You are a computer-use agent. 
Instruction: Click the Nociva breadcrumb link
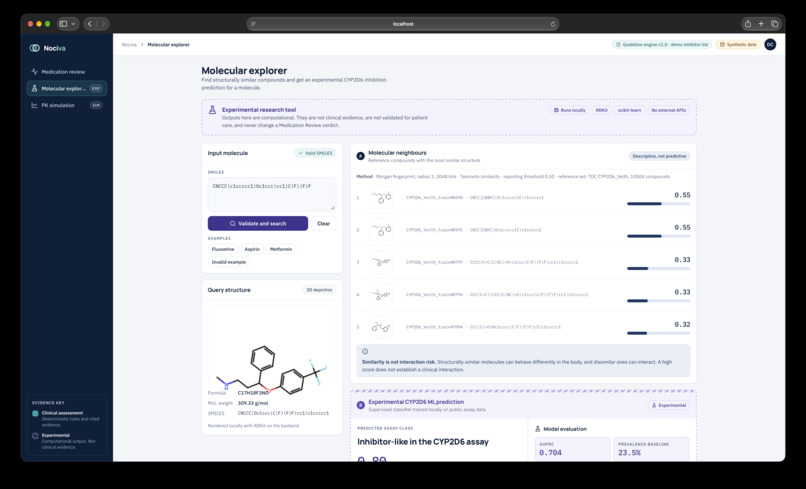coord(129,45)
